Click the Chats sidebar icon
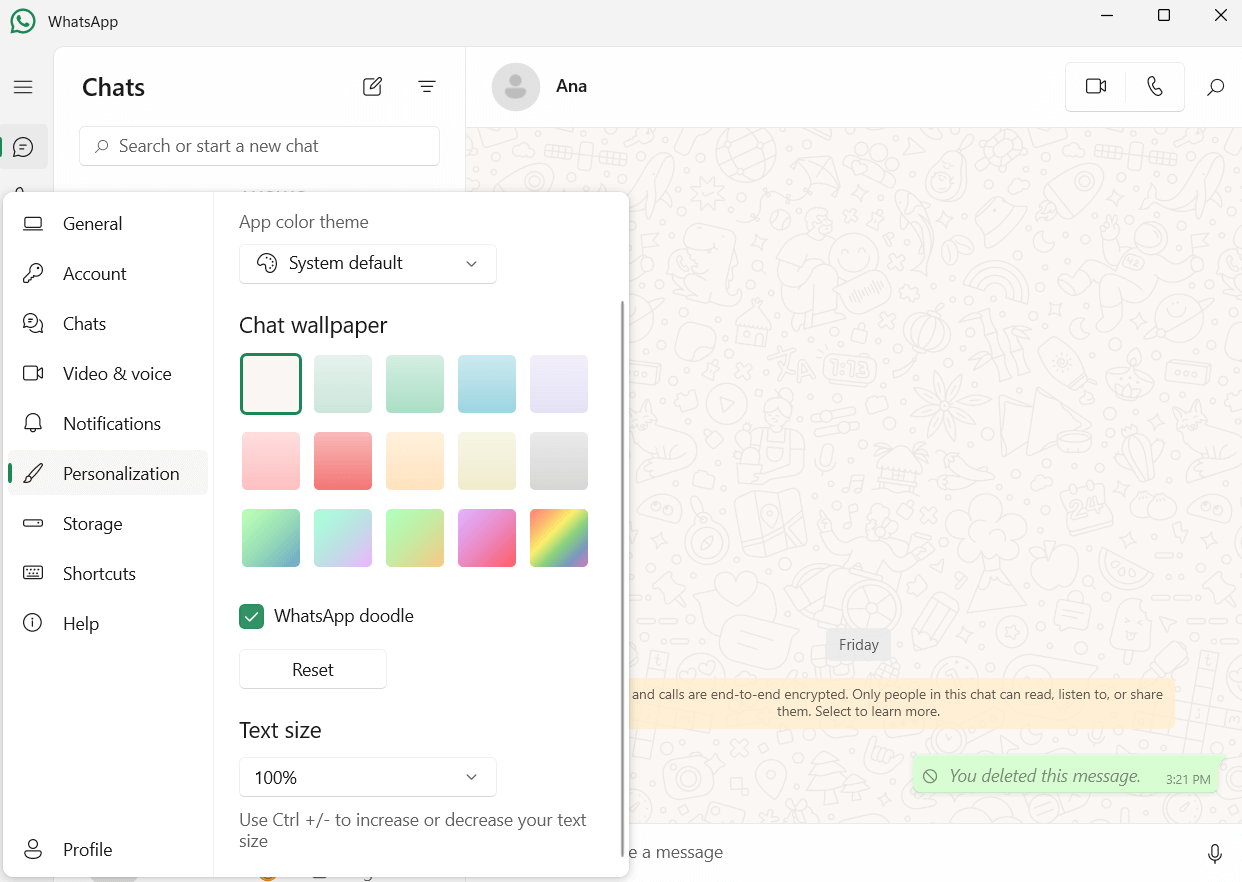This screenshot has width=1242, height=882. pos(24,147)
